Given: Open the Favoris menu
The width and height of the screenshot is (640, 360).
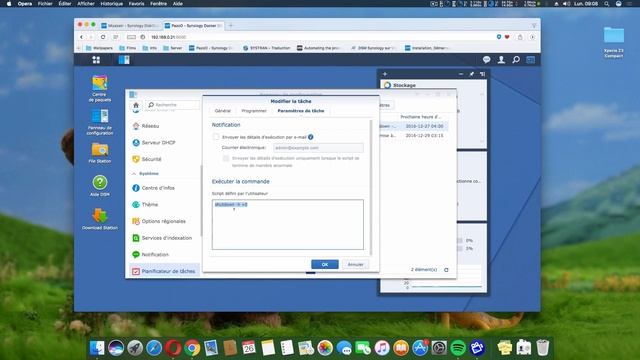Looking at the screenshot, I should pyautogui.click(x=136, y=4).
